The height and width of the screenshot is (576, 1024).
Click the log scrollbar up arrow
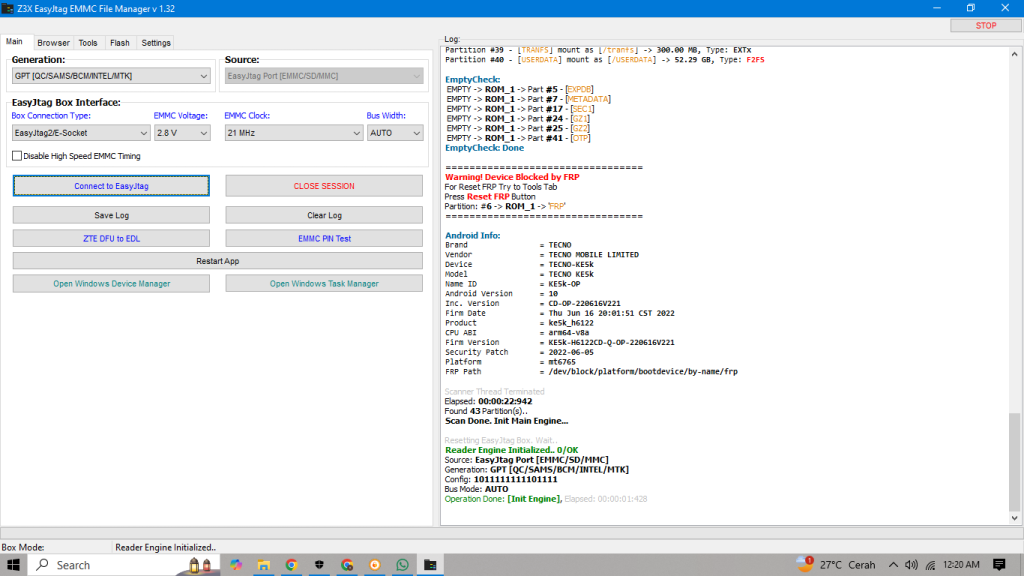pos(1014,54)
